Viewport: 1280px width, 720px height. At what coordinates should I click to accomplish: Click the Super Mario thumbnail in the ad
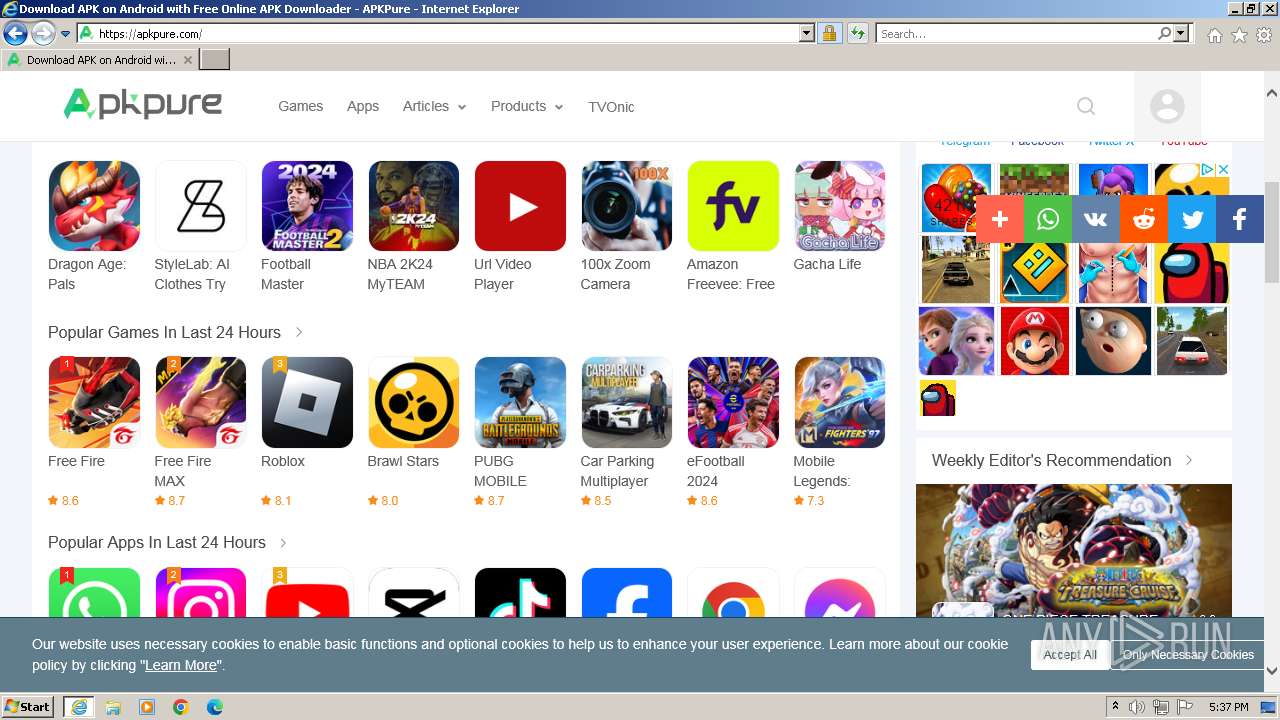(1035, 341)
